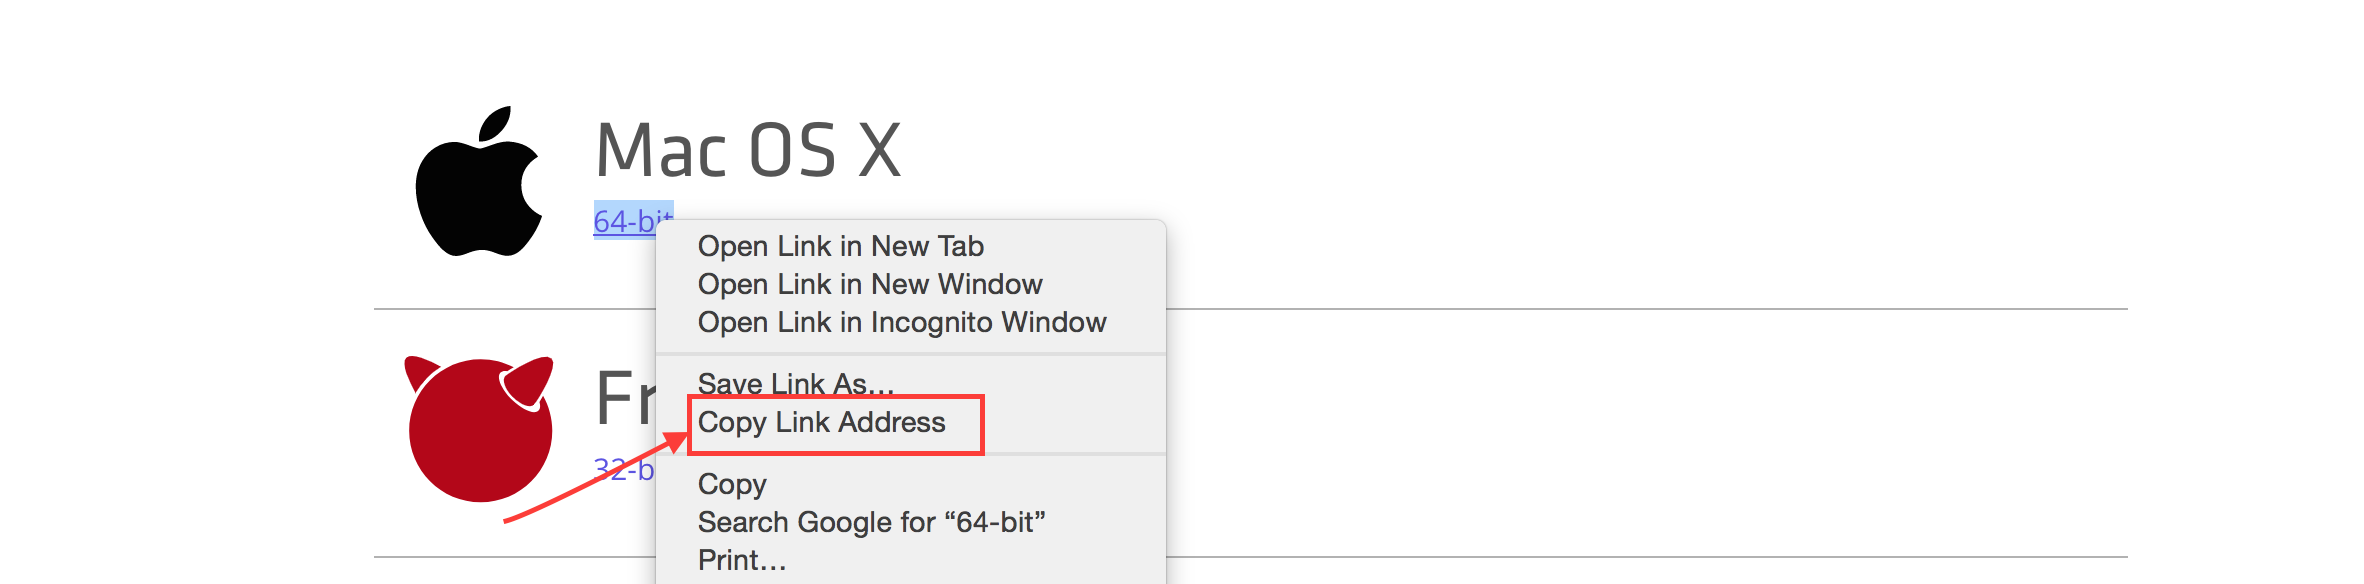The image size is (2364, 584).
Task: Click the red FreeBSD devil logo
Action: tap(479, 428)
